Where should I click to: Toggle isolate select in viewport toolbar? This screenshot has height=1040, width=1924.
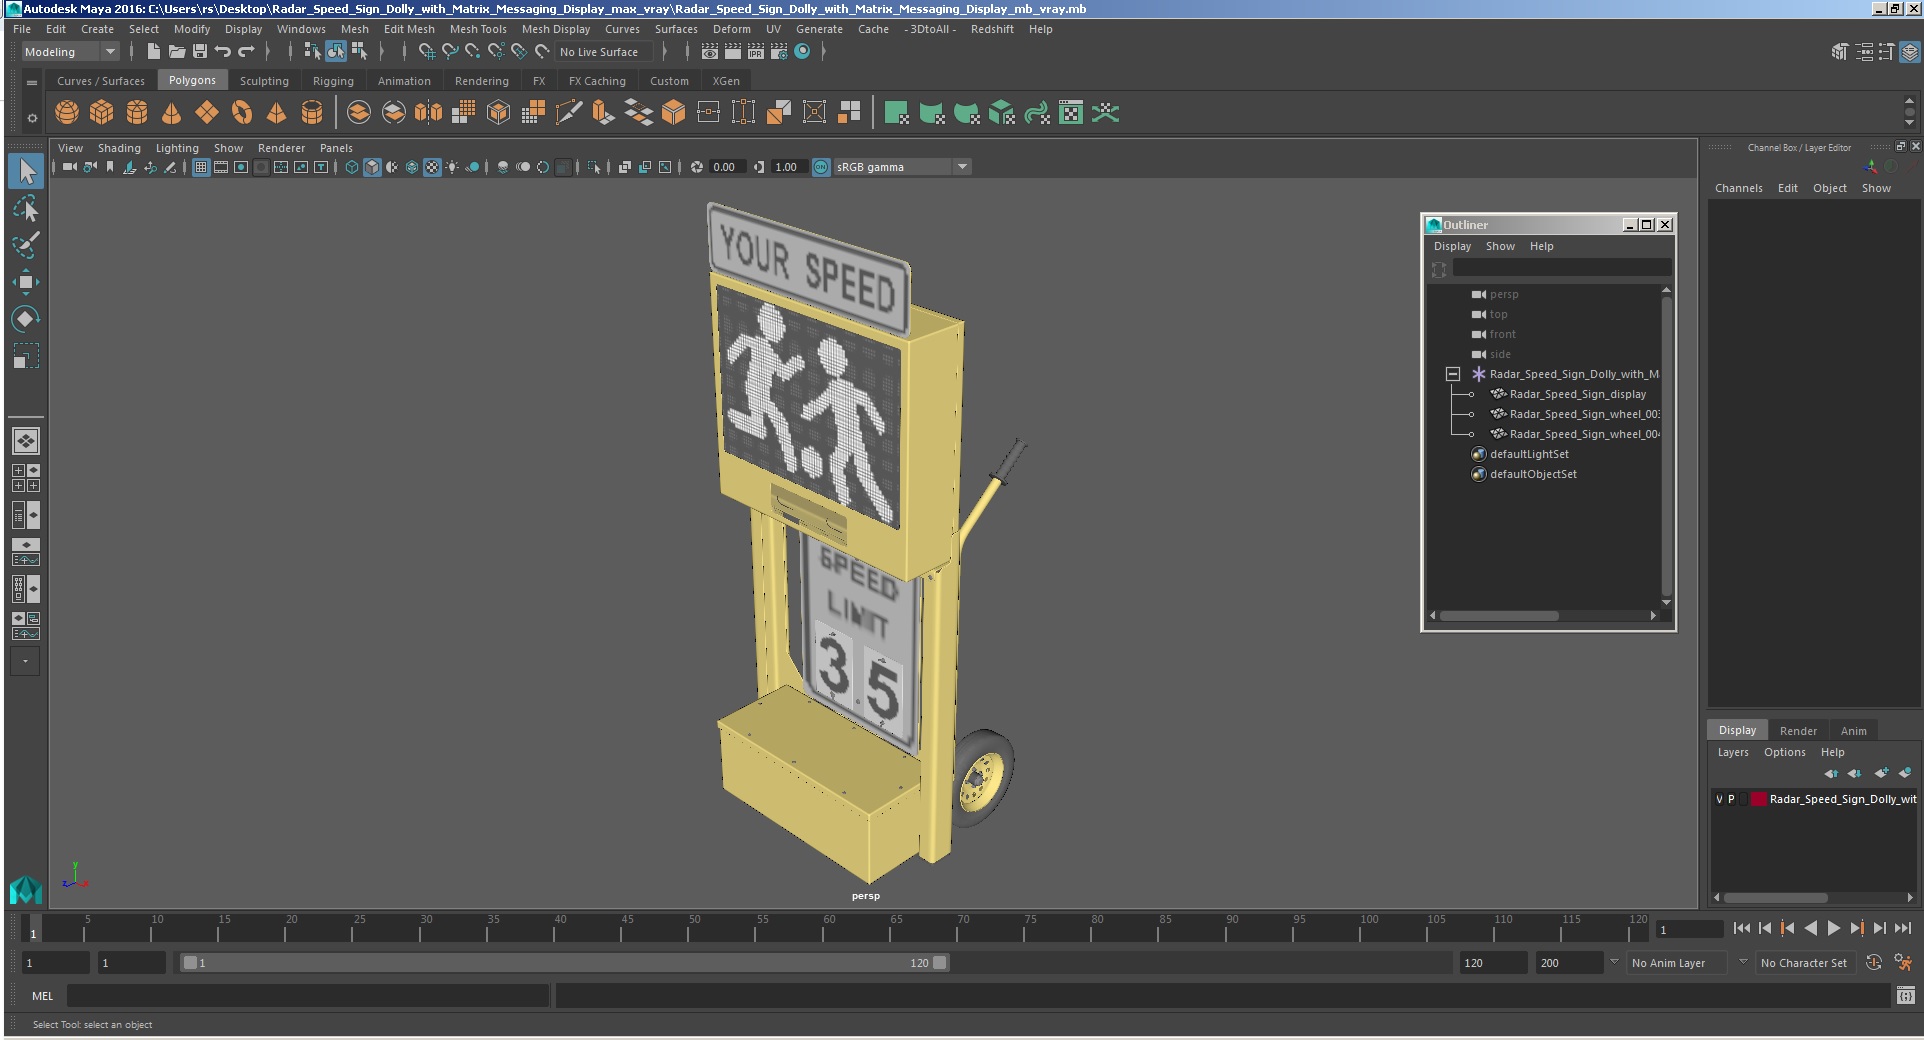594,167
